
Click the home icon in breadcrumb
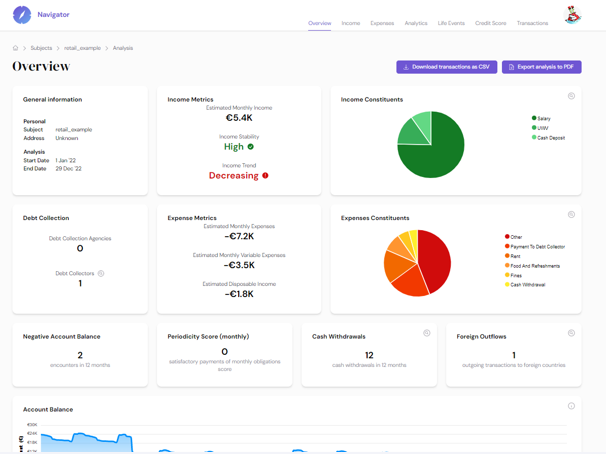click(16, 48)
